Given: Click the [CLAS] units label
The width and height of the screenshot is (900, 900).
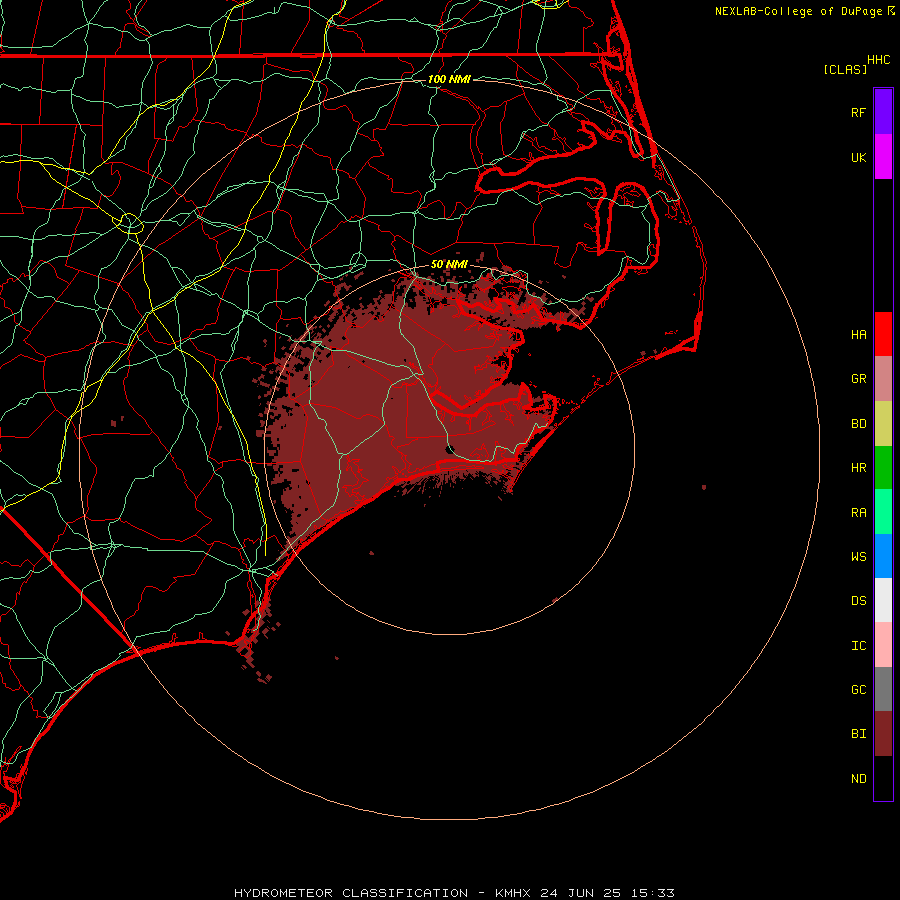Looking at the screenshot, I should (x=845, y=69).
